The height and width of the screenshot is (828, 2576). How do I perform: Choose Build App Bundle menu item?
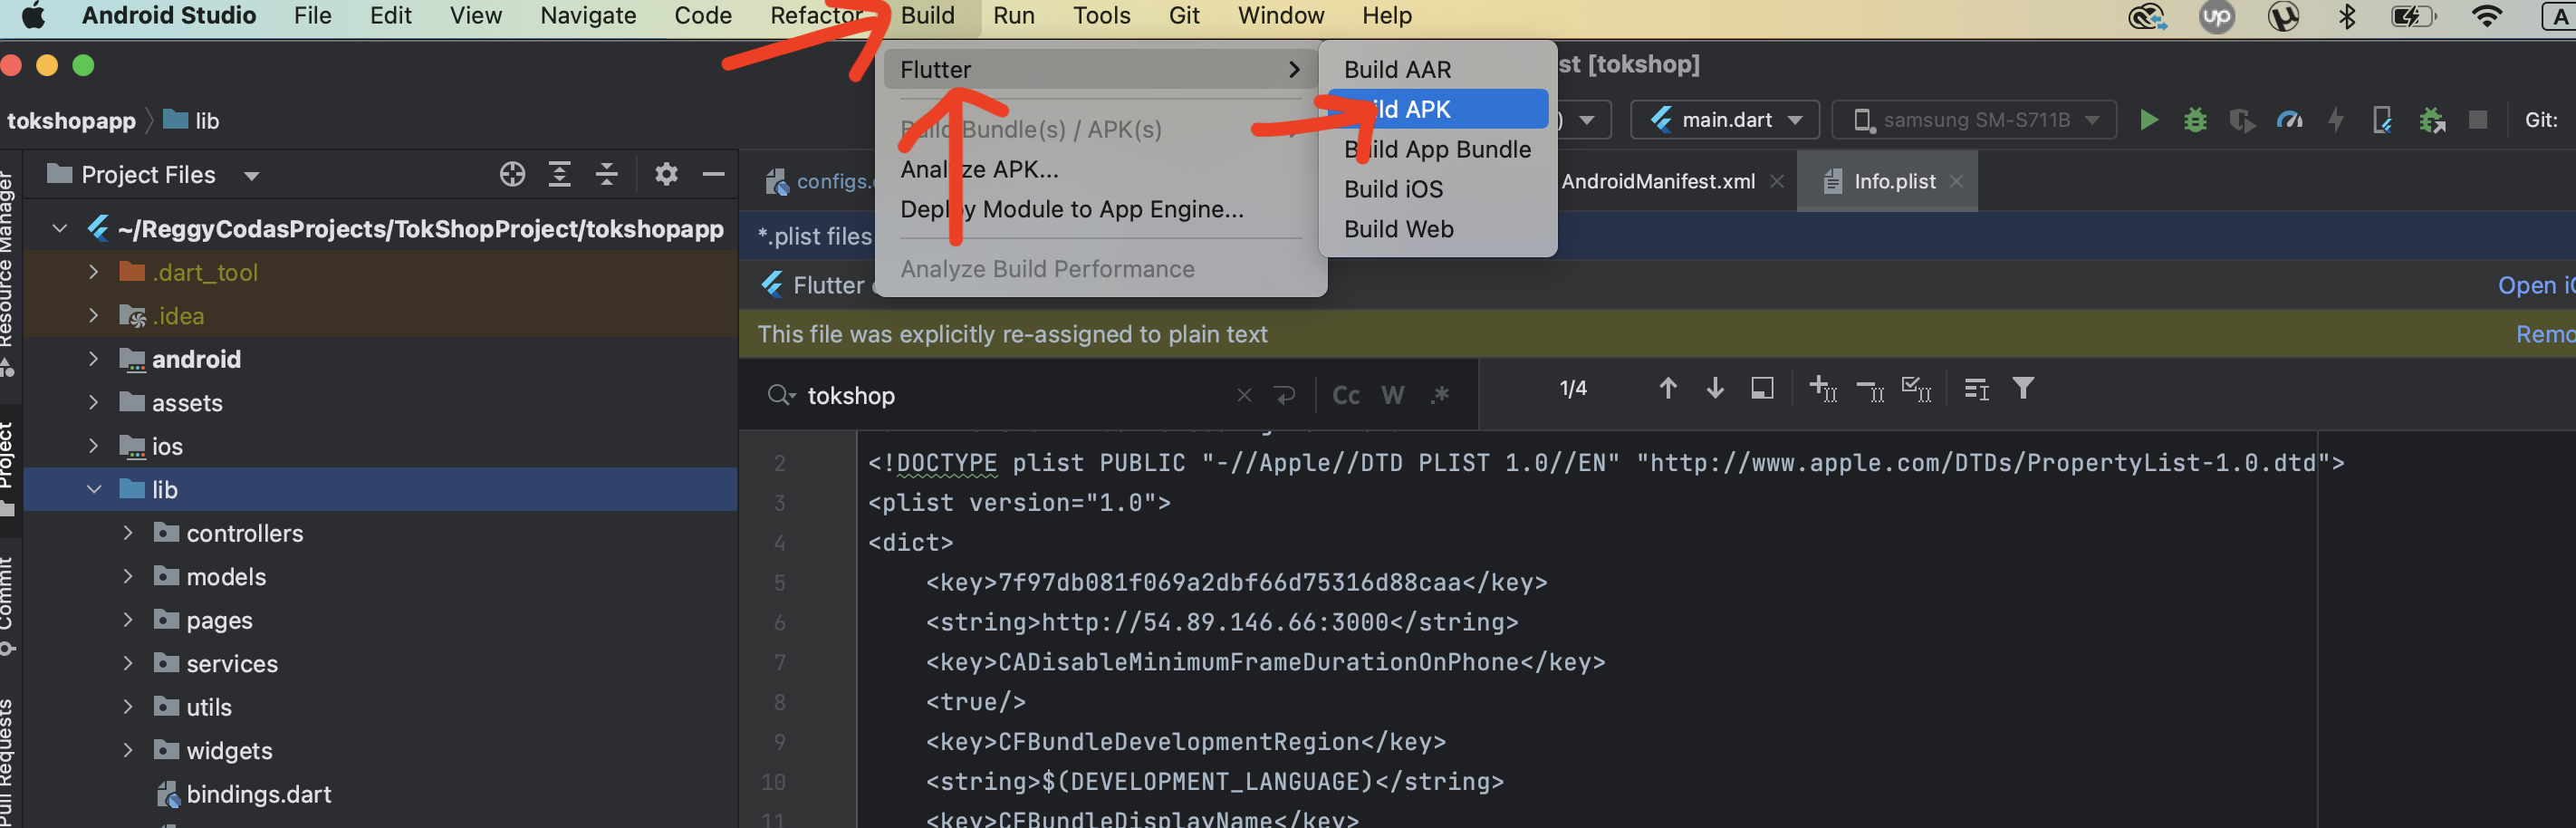[x=1436, y=149]
